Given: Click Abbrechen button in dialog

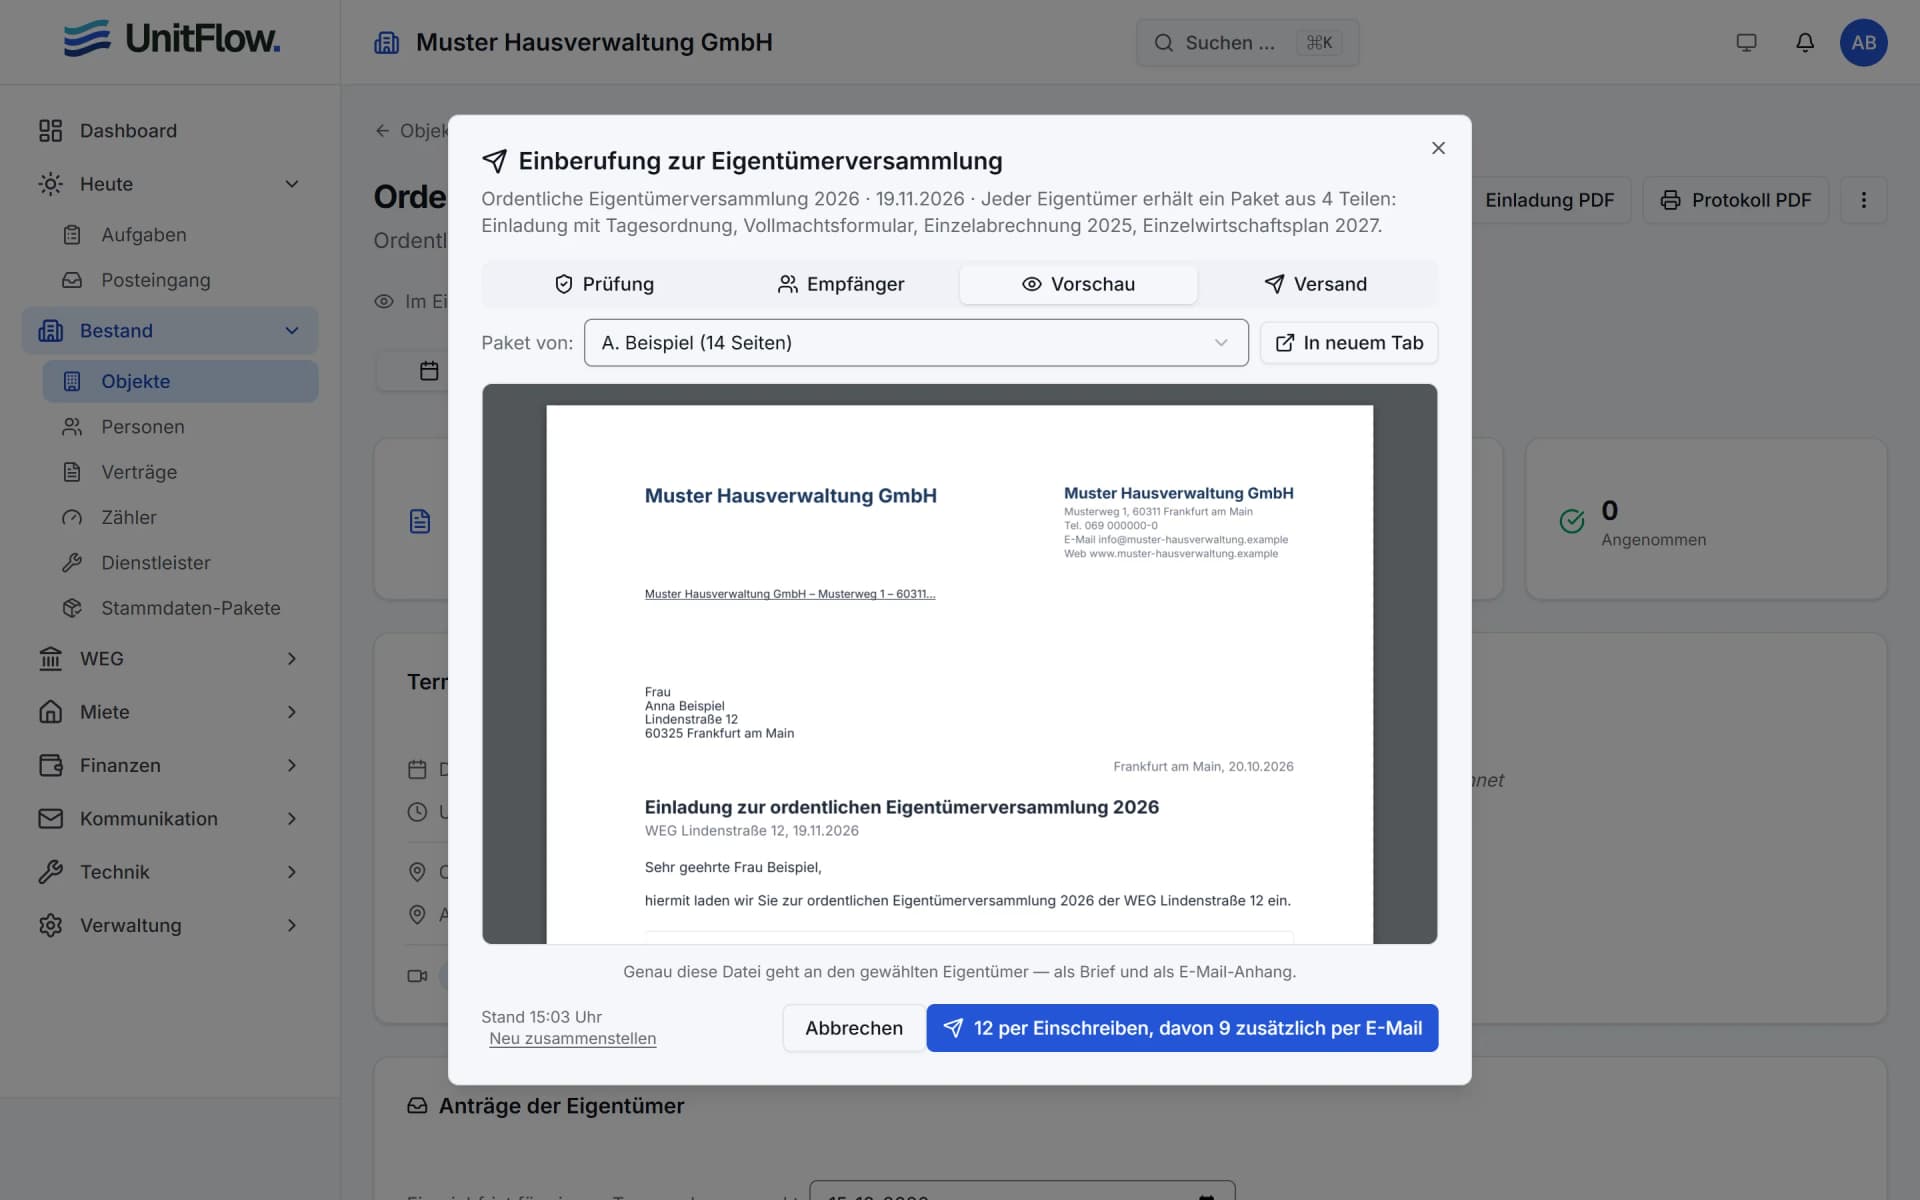Looking at the screenshot, I should coord(854,1028).
